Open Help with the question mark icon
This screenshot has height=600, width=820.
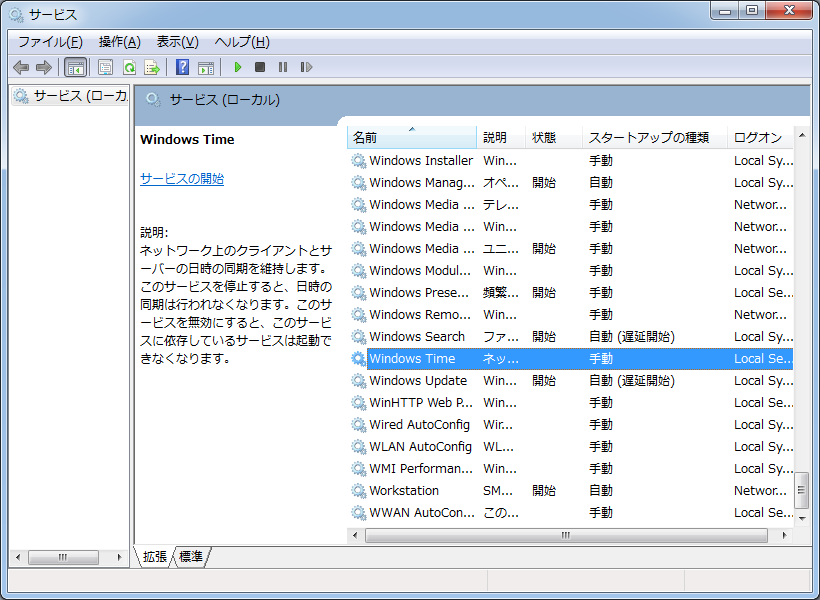point(182,67)
